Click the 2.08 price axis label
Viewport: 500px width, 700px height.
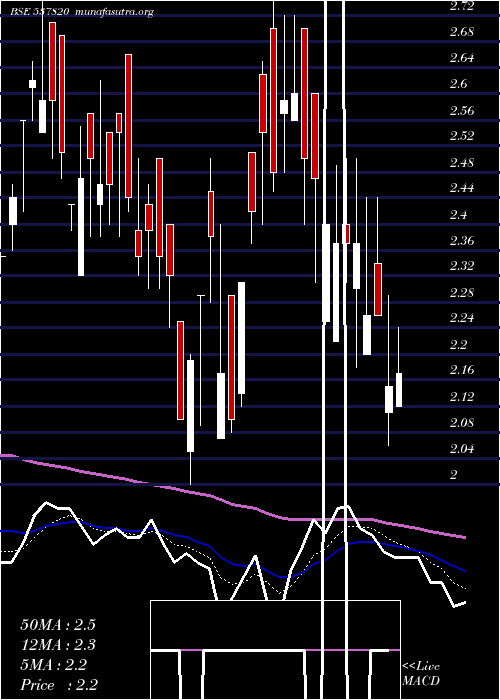pos(462,423)
